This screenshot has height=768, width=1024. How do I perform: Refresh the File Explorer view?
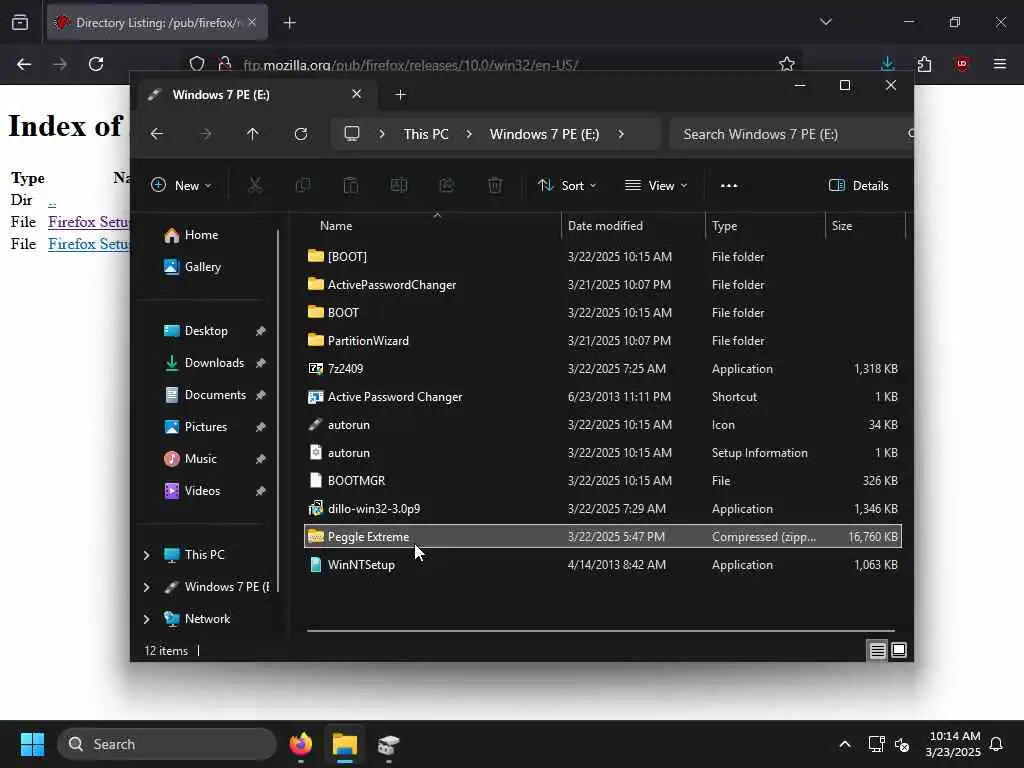tap(300, 134)
